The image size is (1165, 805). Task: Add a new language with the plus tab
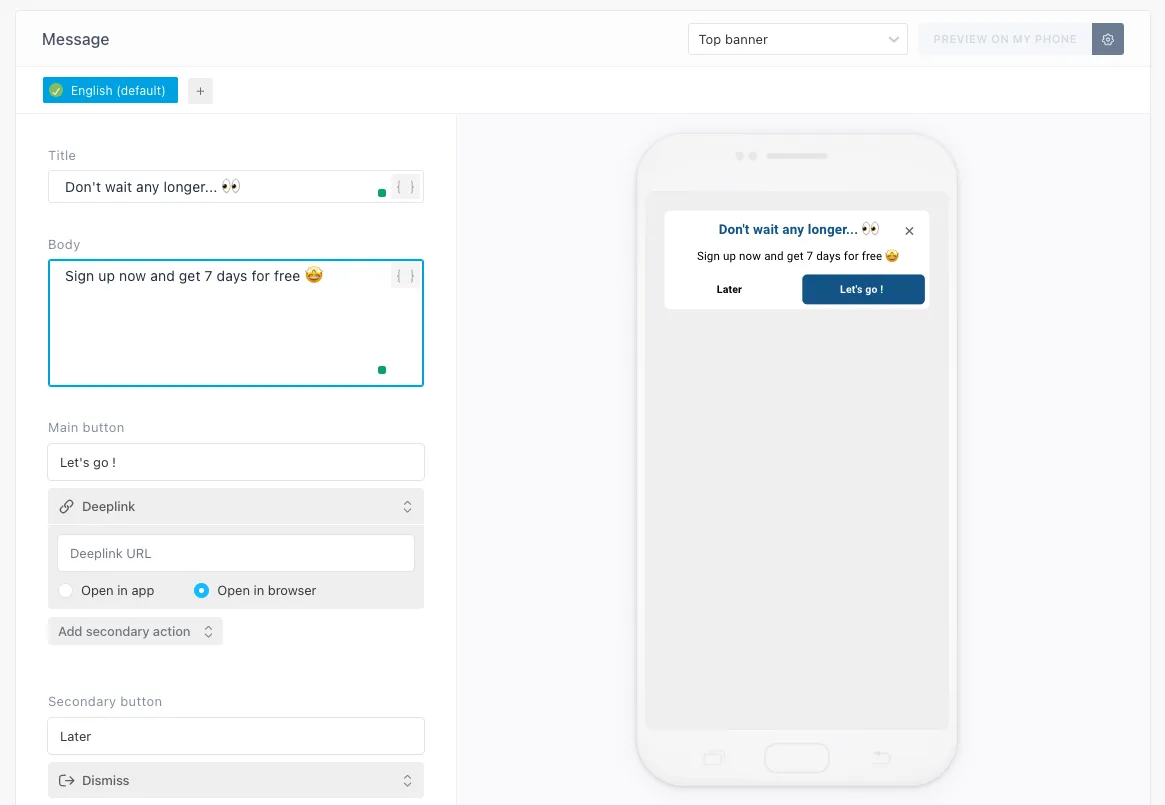200,90
